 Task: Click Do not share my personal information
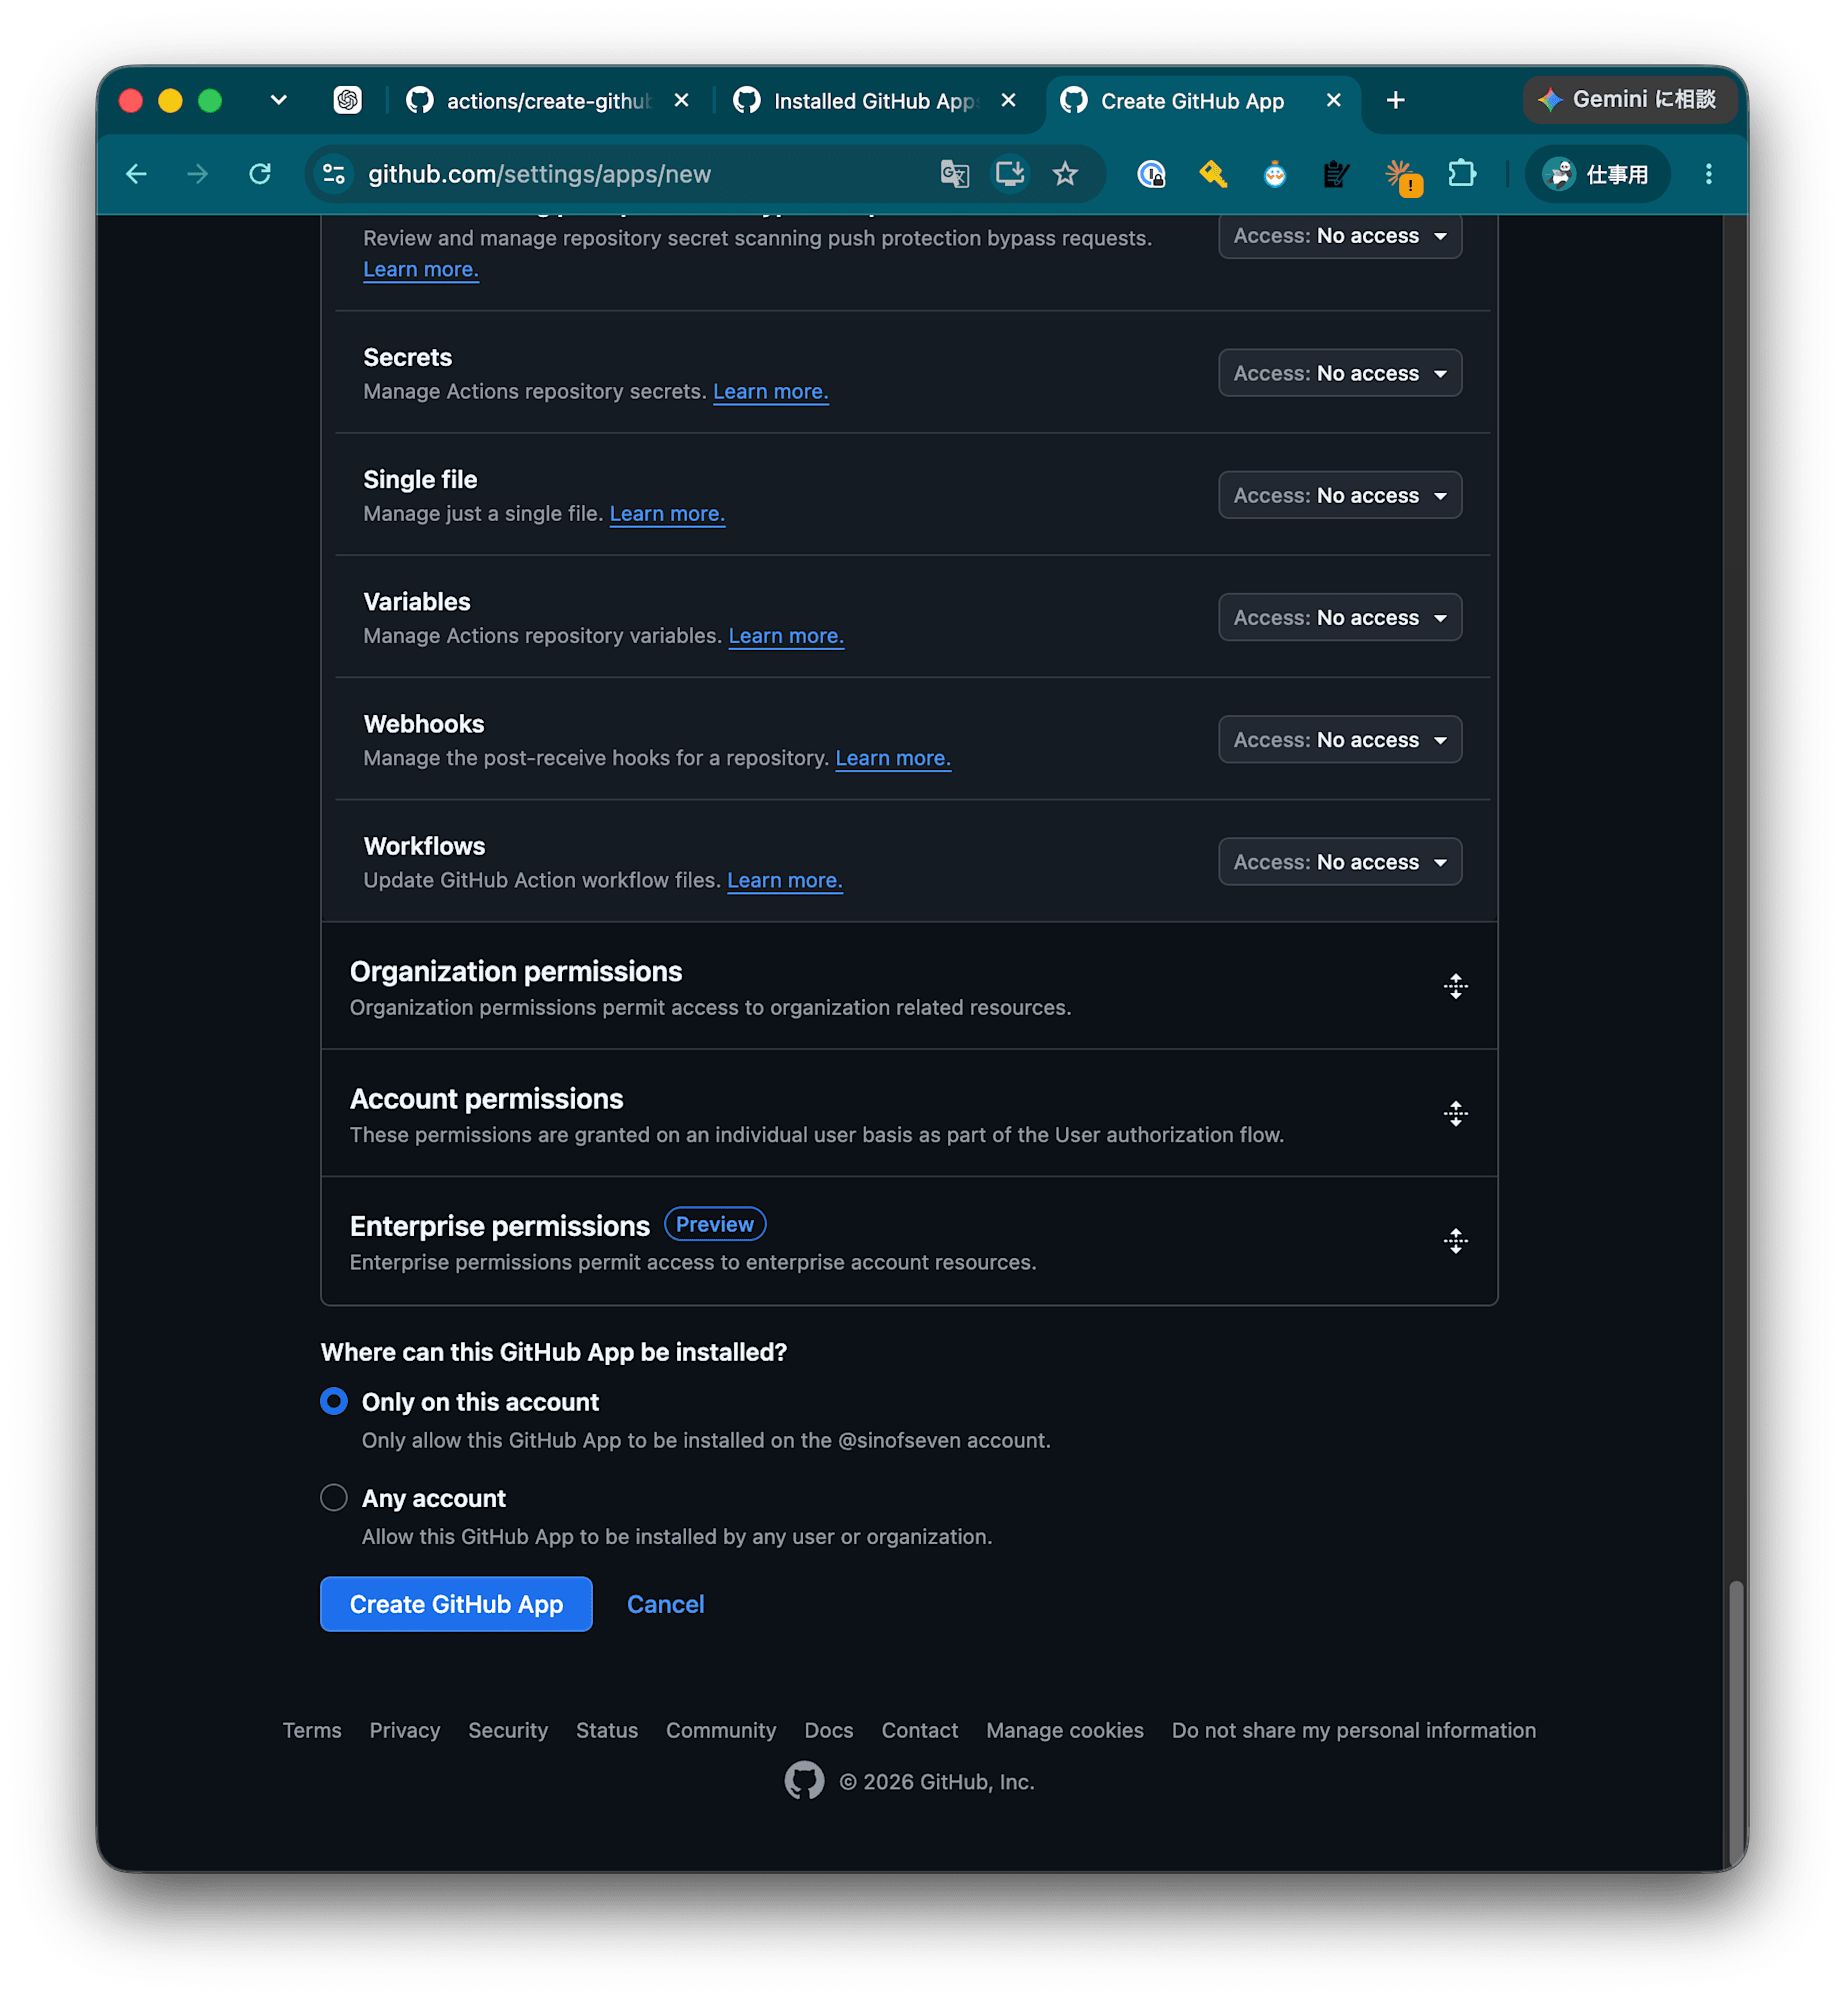[1353, 1729]
